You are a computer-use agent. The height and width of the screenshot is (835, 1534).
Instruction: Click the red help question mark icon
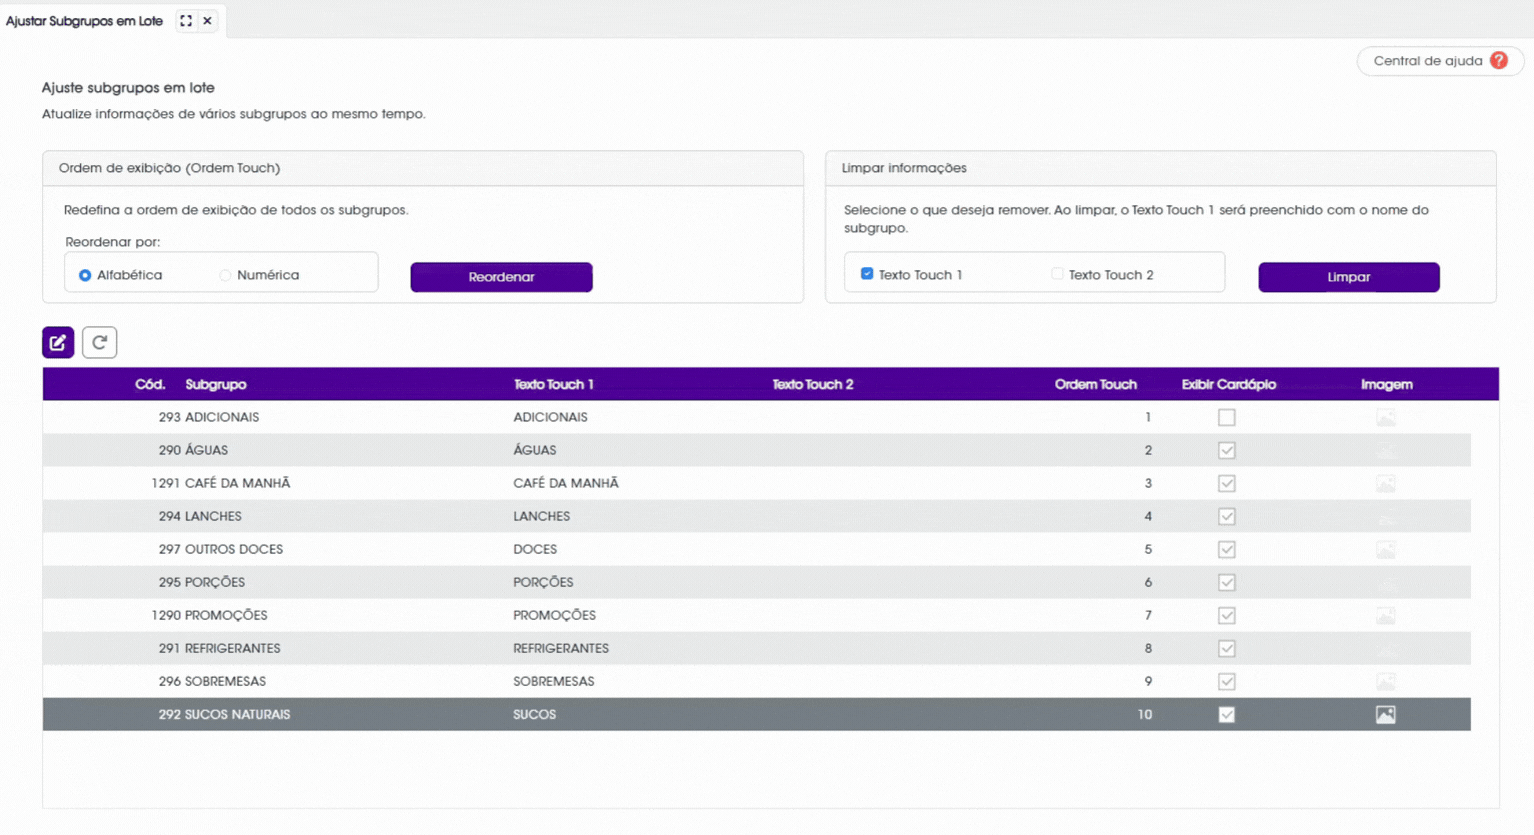point(1498,60)
